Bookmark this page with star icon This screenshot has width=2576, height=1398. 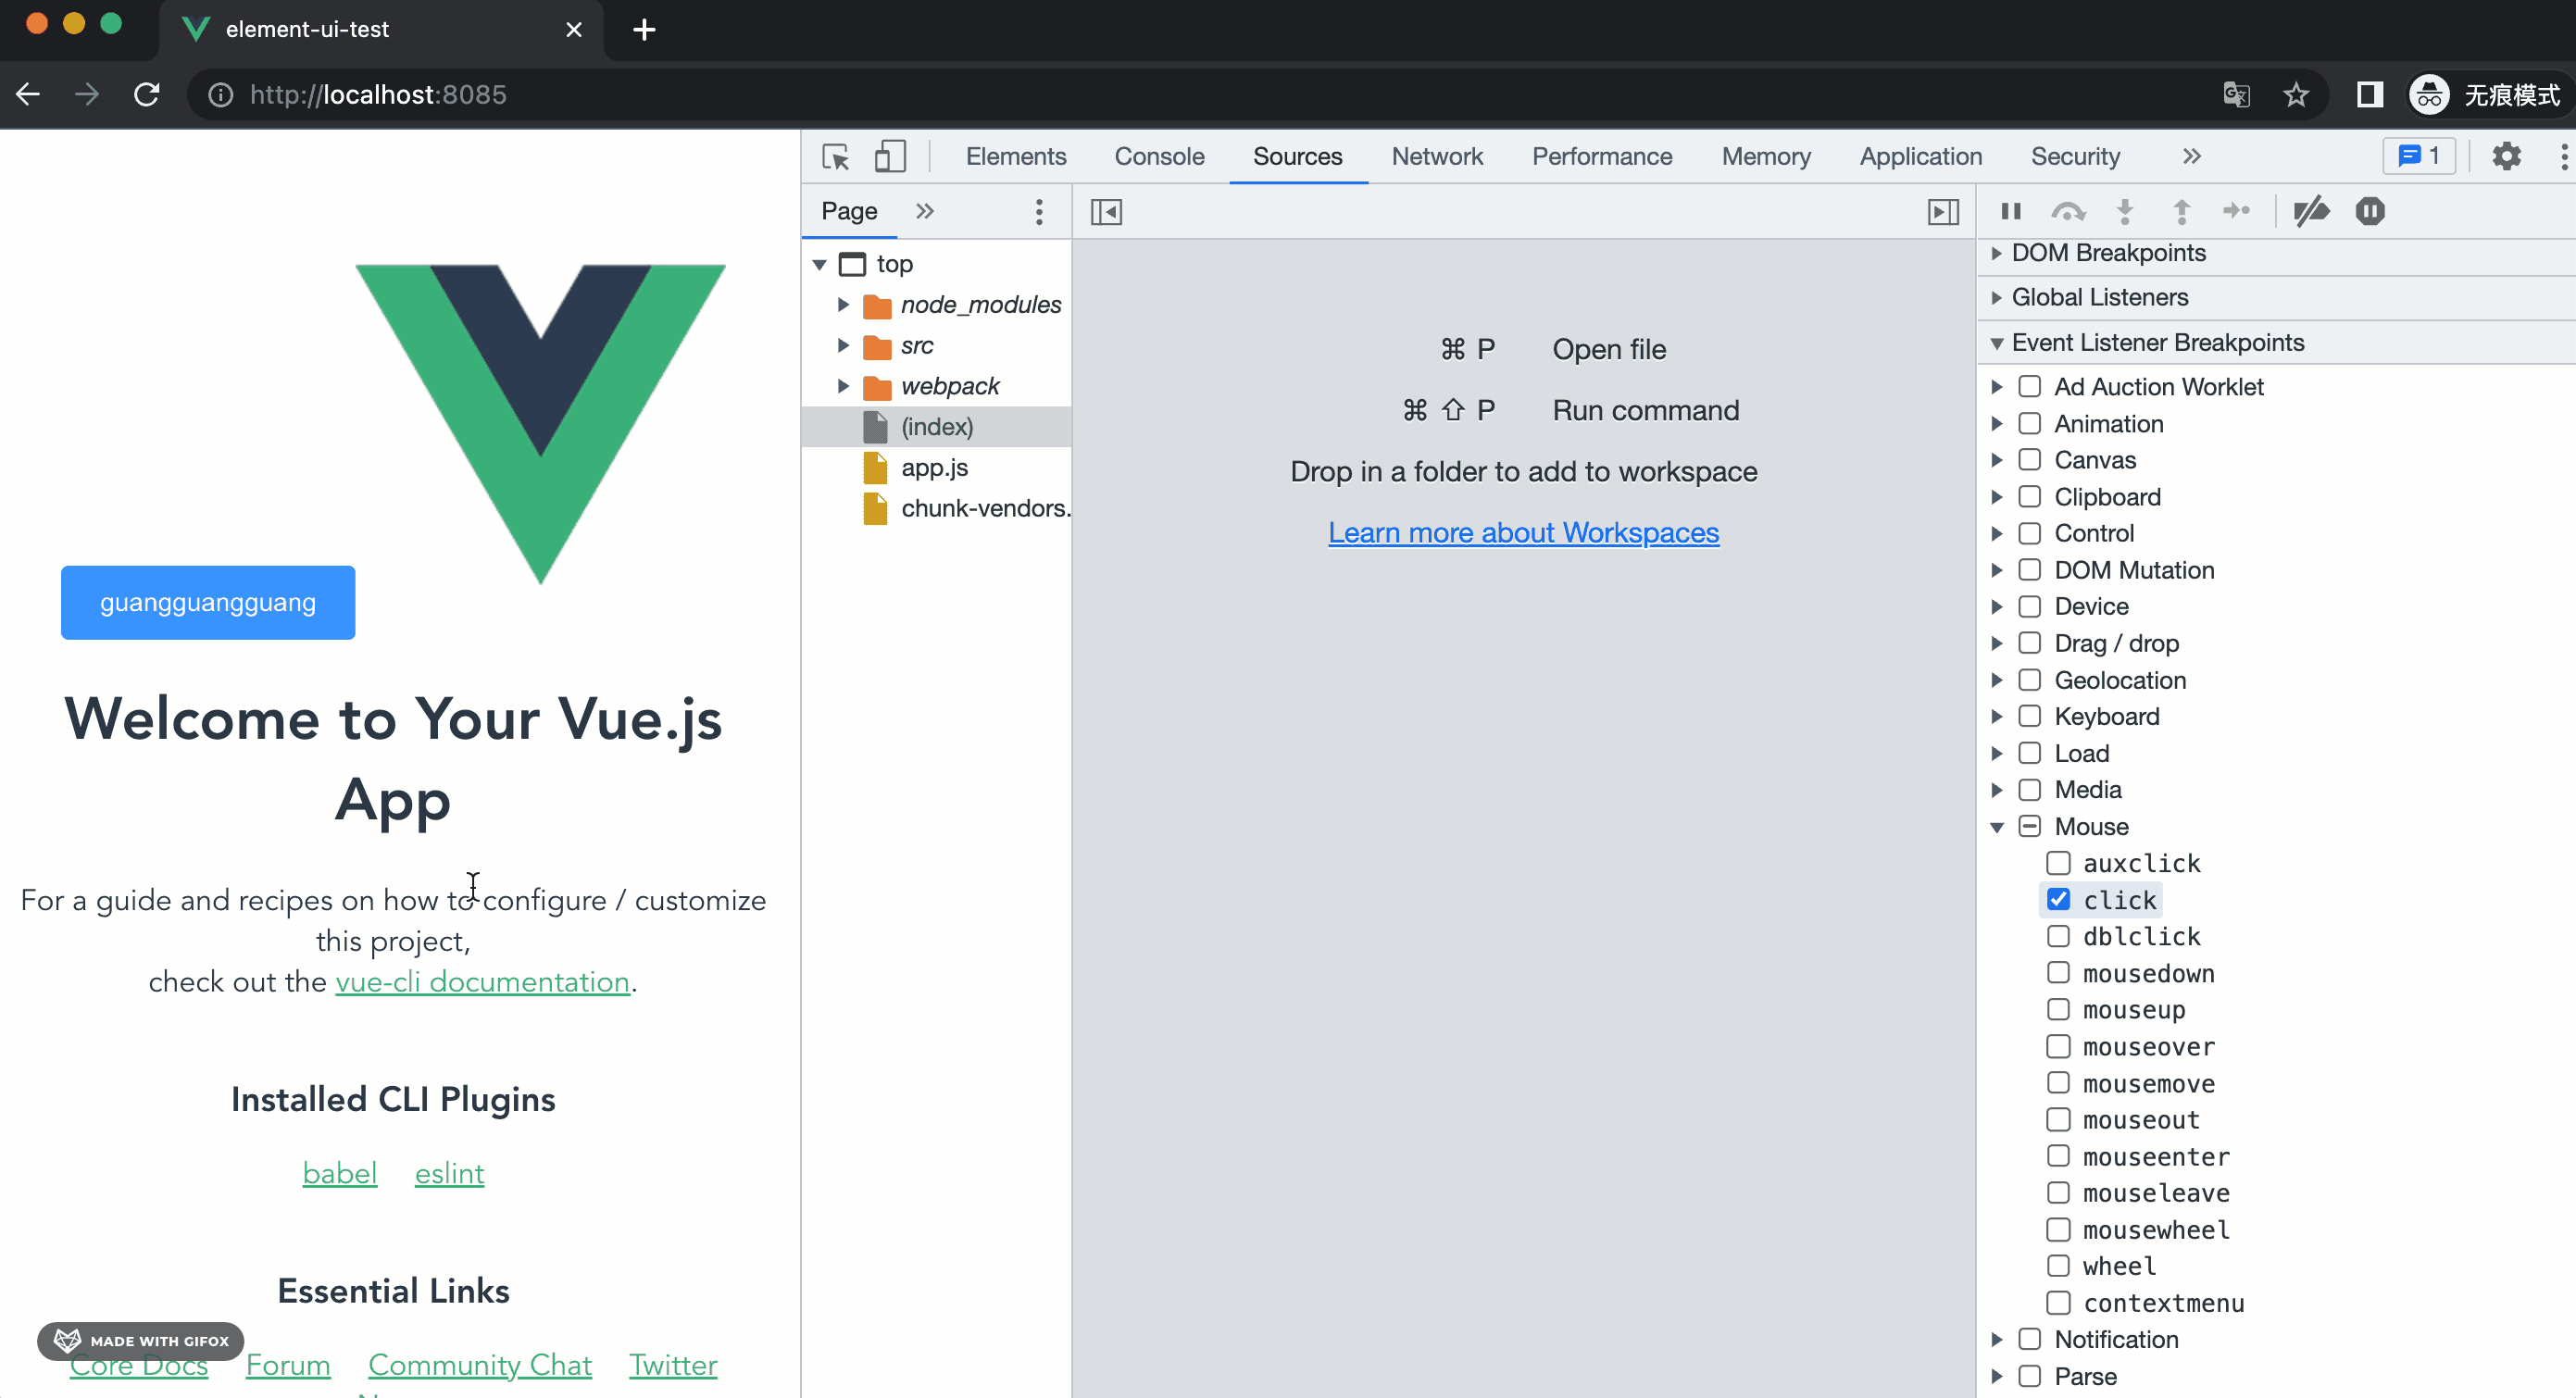(x=2296, y=95)
